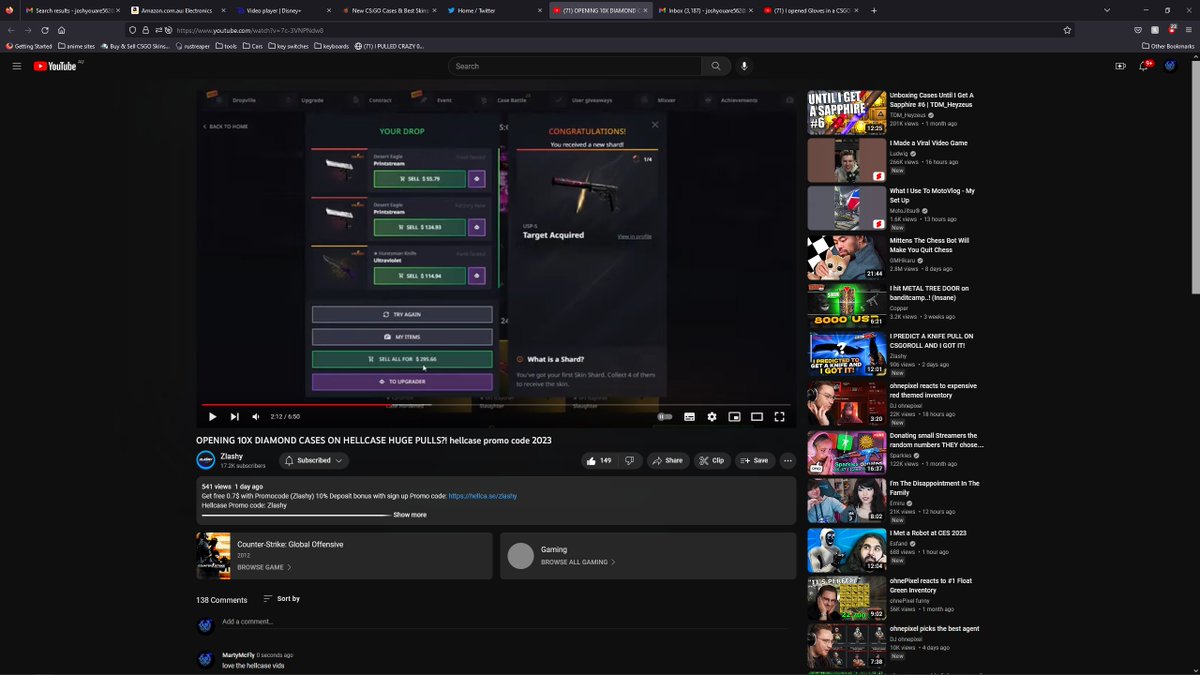Image resolution: width=1200 pixels, height=675 pixels.
Task: Open the Cars bookmark folder
Action: coord(252,46)
